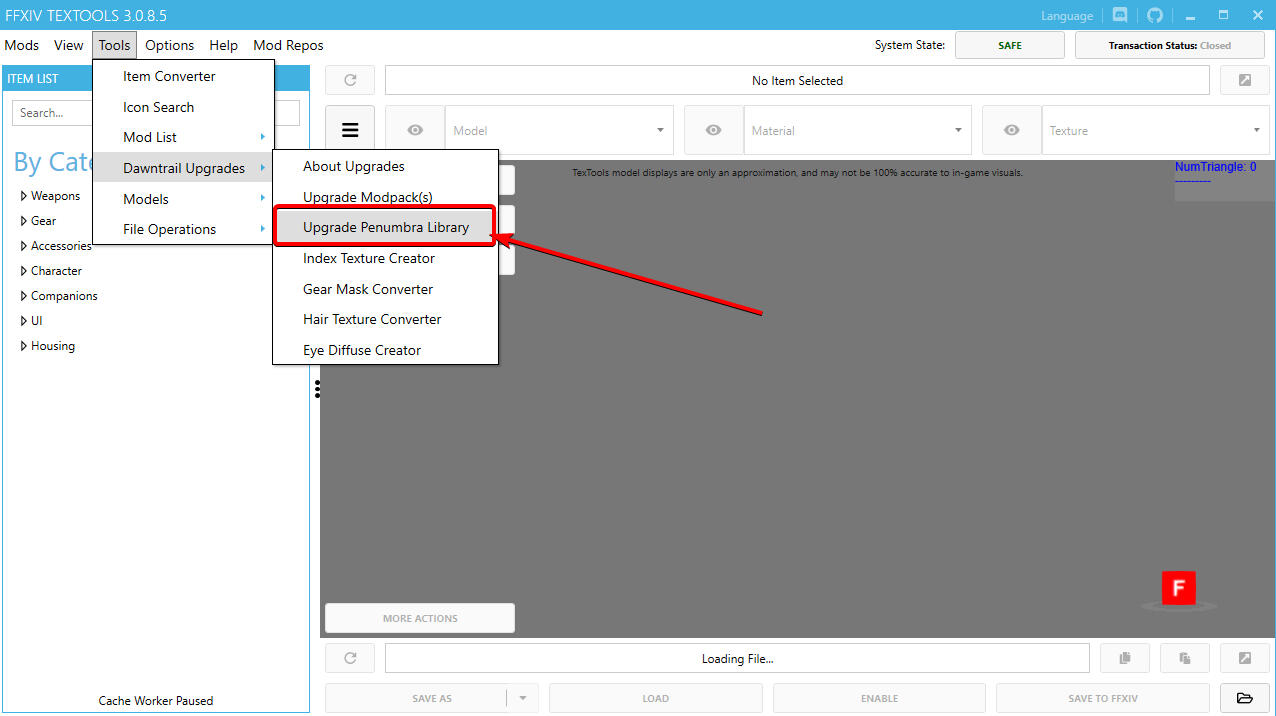Click the red F cube in viewport
Screen dimensions: 1276x716
click(1178, 588)
